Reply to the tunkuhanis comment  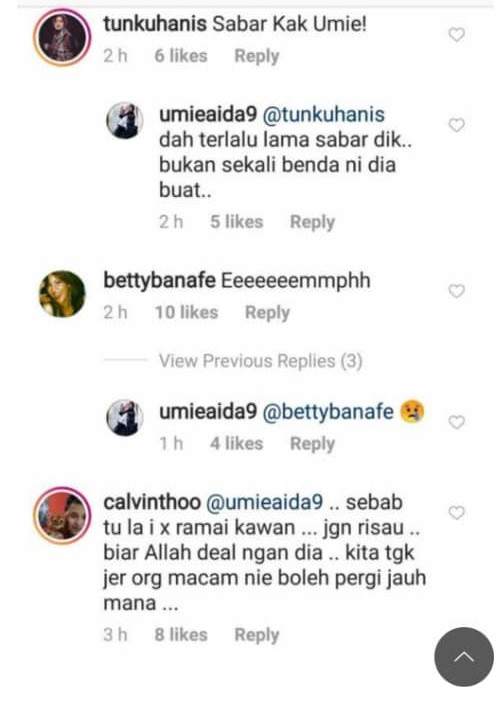(x=257, y=56)
